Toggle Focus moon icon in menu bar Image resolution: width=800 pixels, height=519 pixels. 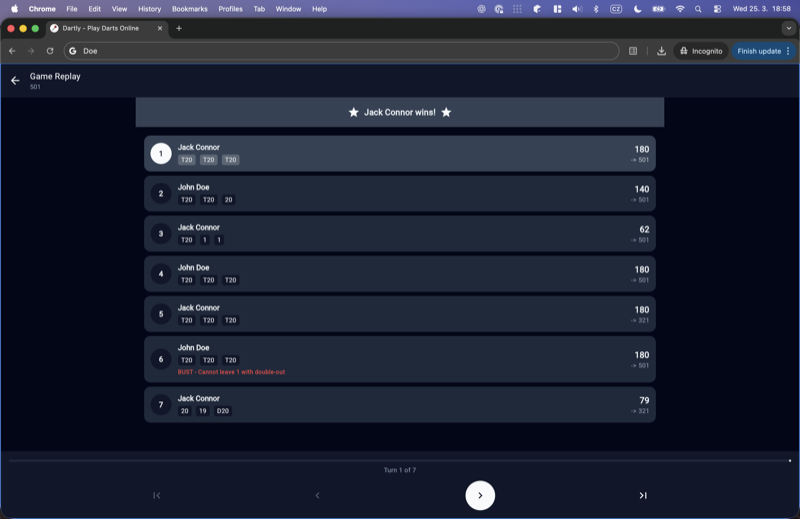tap(638, 9)
